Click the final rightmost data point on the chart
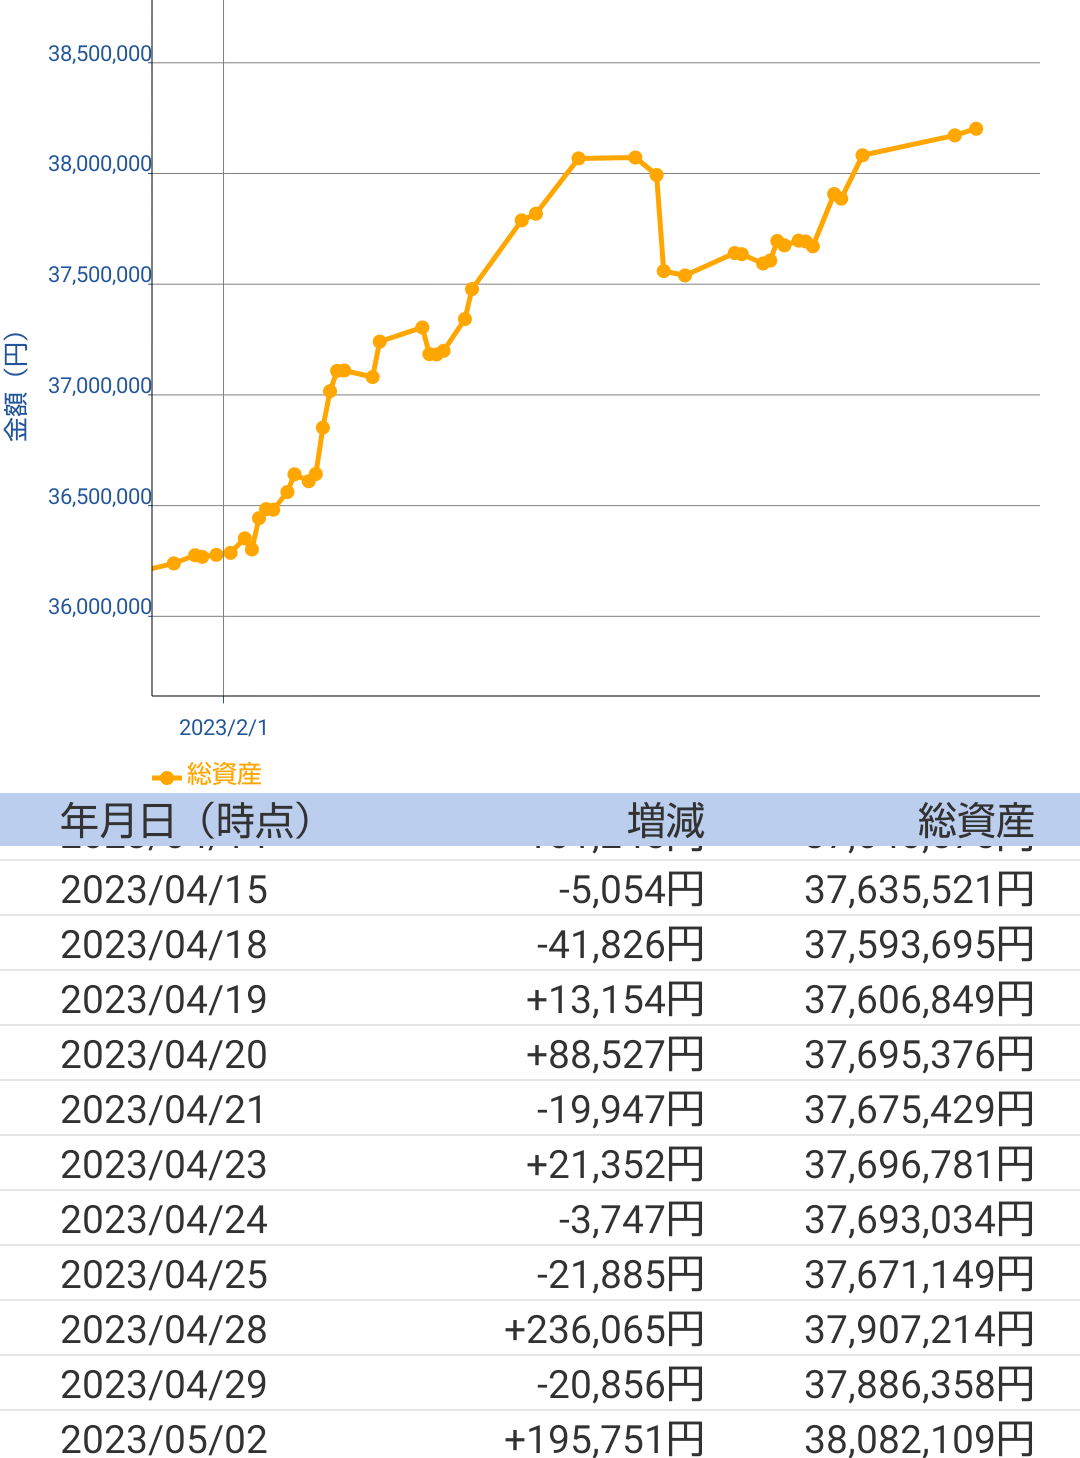This screenshot has width=1080, height=1458. (976, 129)
